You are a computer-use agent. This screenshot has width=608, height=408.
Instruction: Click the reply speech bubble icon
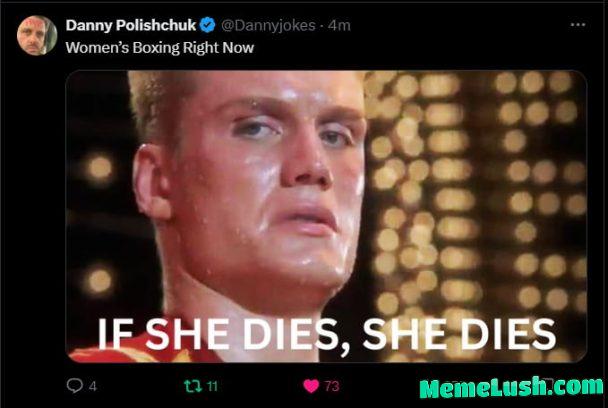[x=74, y=386]
